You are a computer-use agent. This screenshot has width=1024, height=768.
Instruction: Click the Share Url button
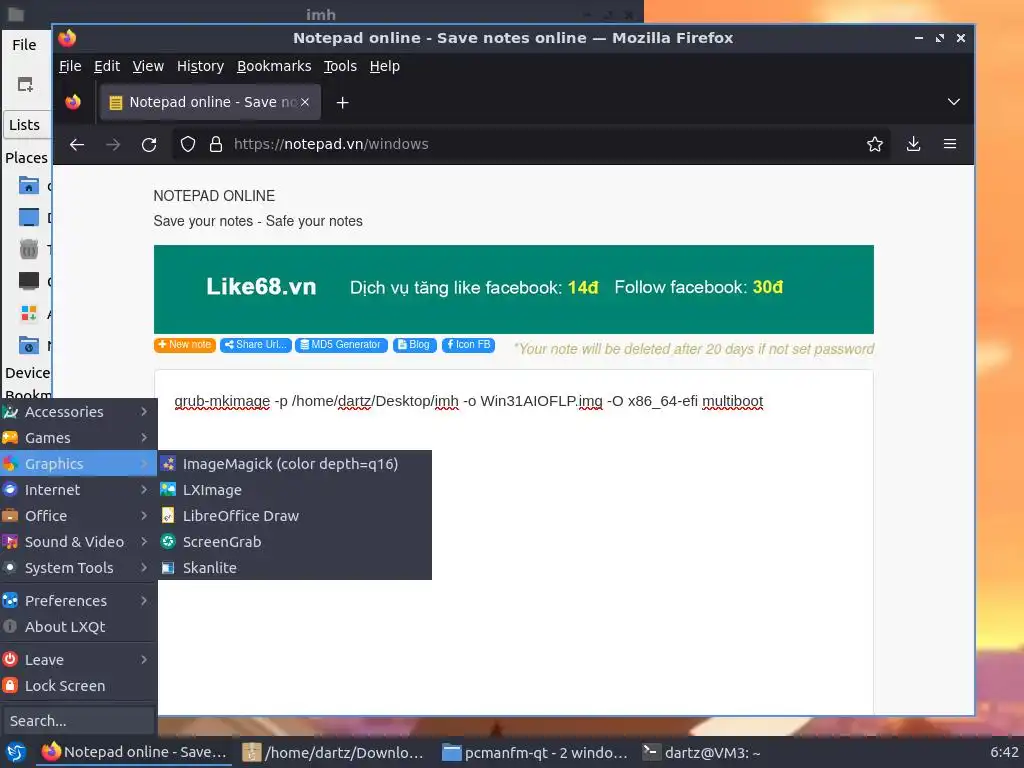point(255,345)
